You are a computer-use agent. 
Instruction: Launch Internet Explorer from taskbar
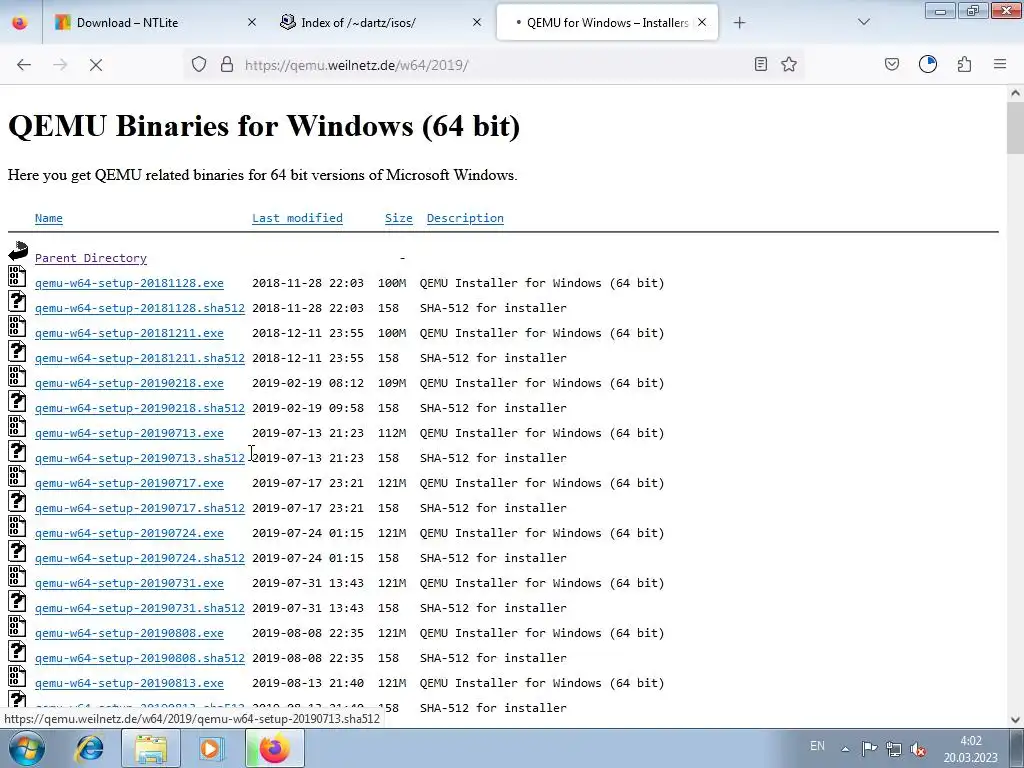[x=89, y=748]
